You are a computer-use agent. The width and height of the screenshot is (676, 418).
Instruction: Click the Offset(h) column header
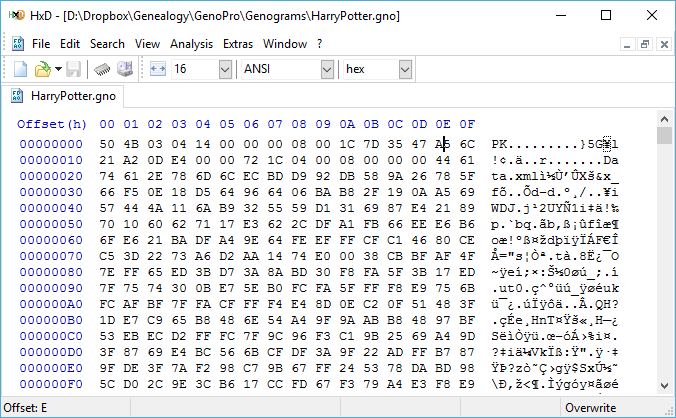(52, 125)
